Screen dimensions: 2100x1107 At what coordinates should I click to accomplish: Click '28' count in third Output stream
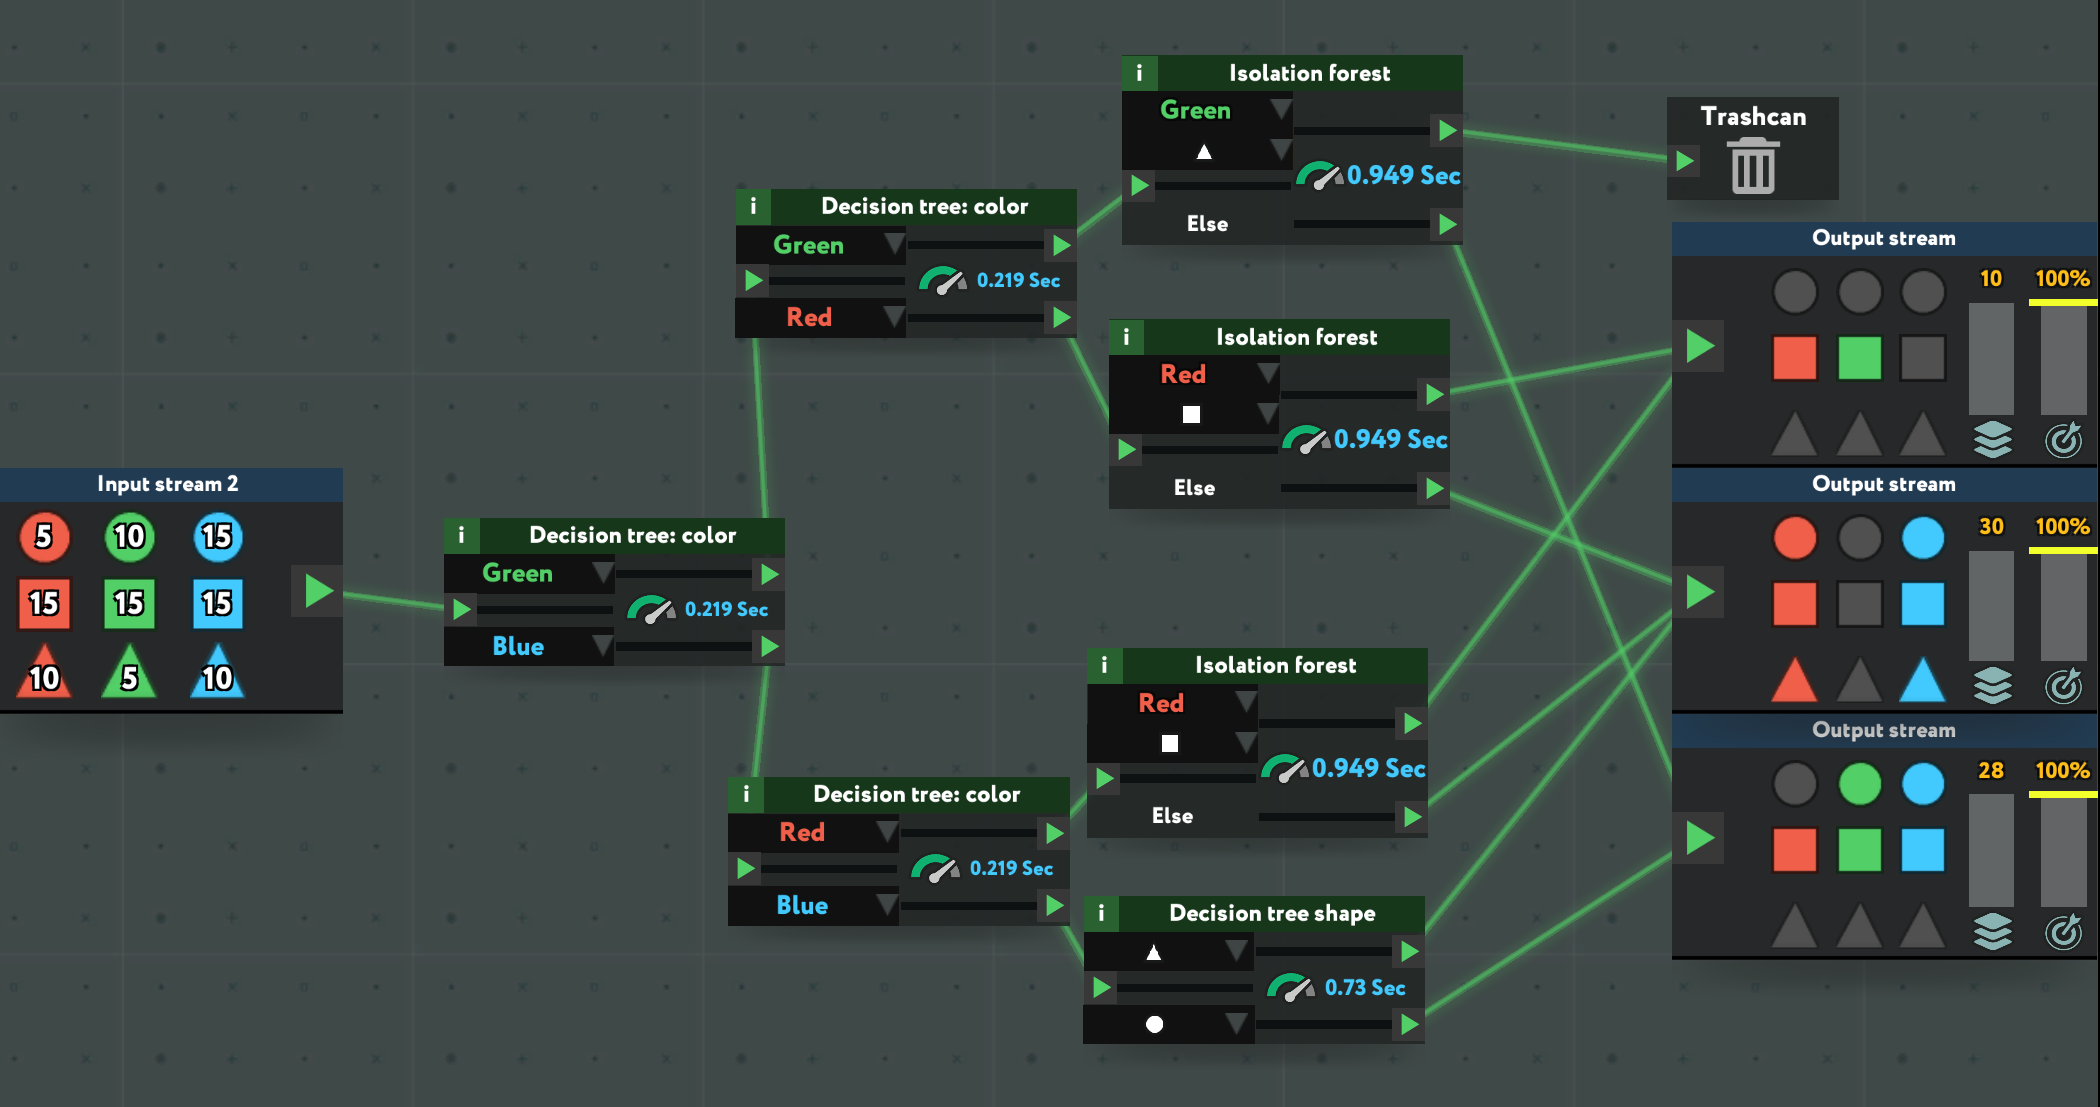(1990, 770)
